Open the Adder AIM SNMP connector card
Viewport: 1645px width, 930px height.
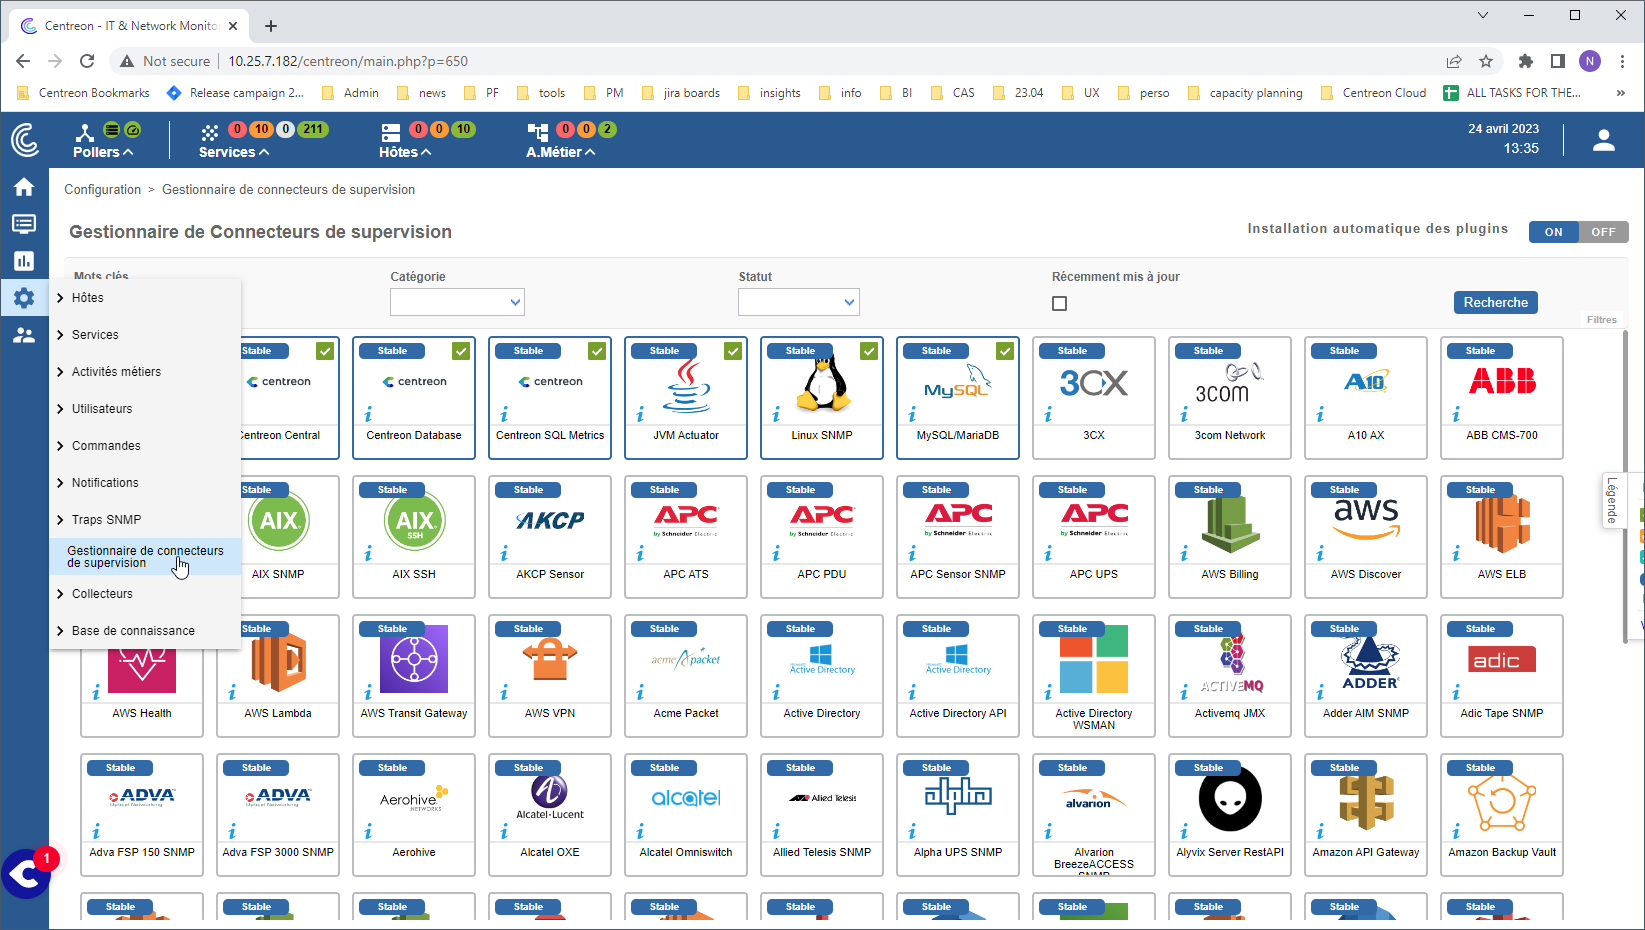coord(1366,676)
